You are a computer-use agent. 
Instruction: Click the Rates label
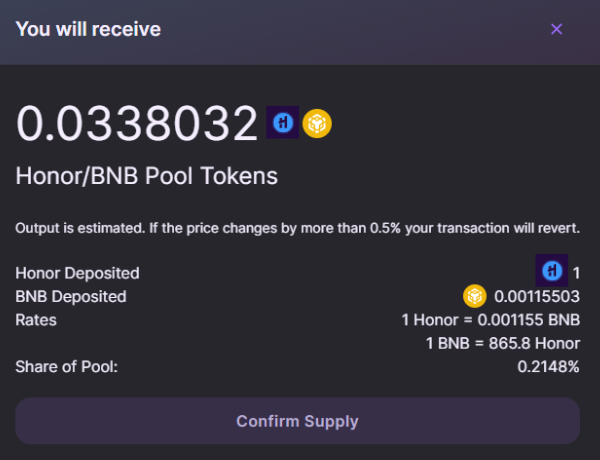pos(36,320)
